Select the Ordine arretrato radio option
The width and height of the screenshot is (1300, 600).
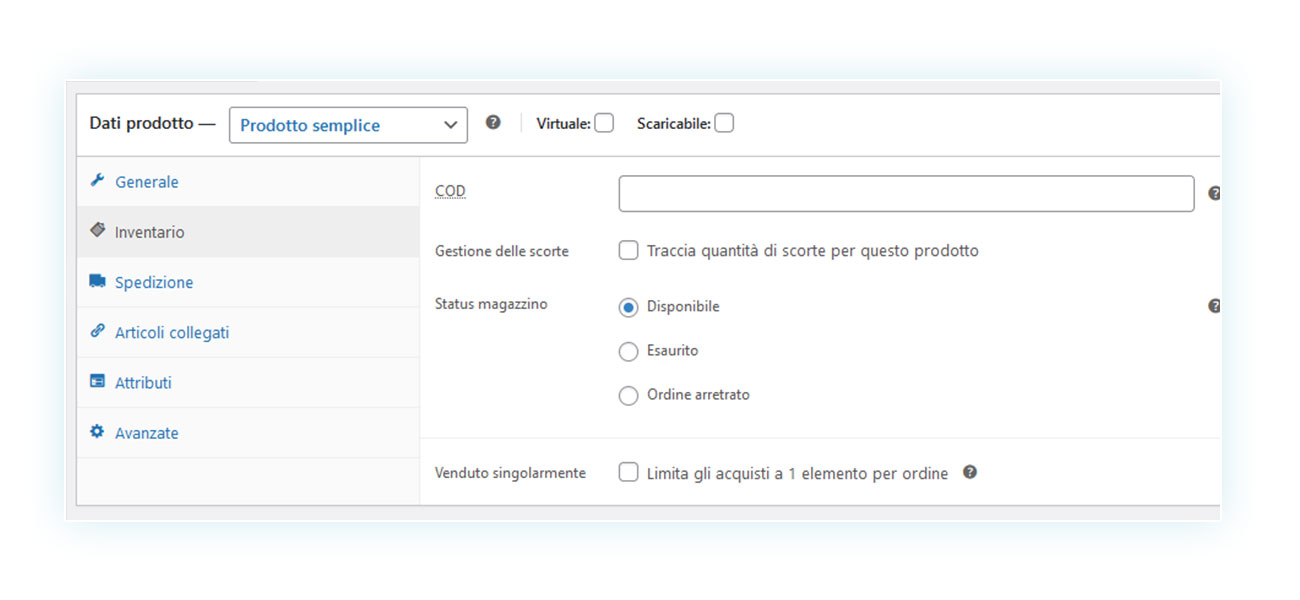(x=628, y=396)
